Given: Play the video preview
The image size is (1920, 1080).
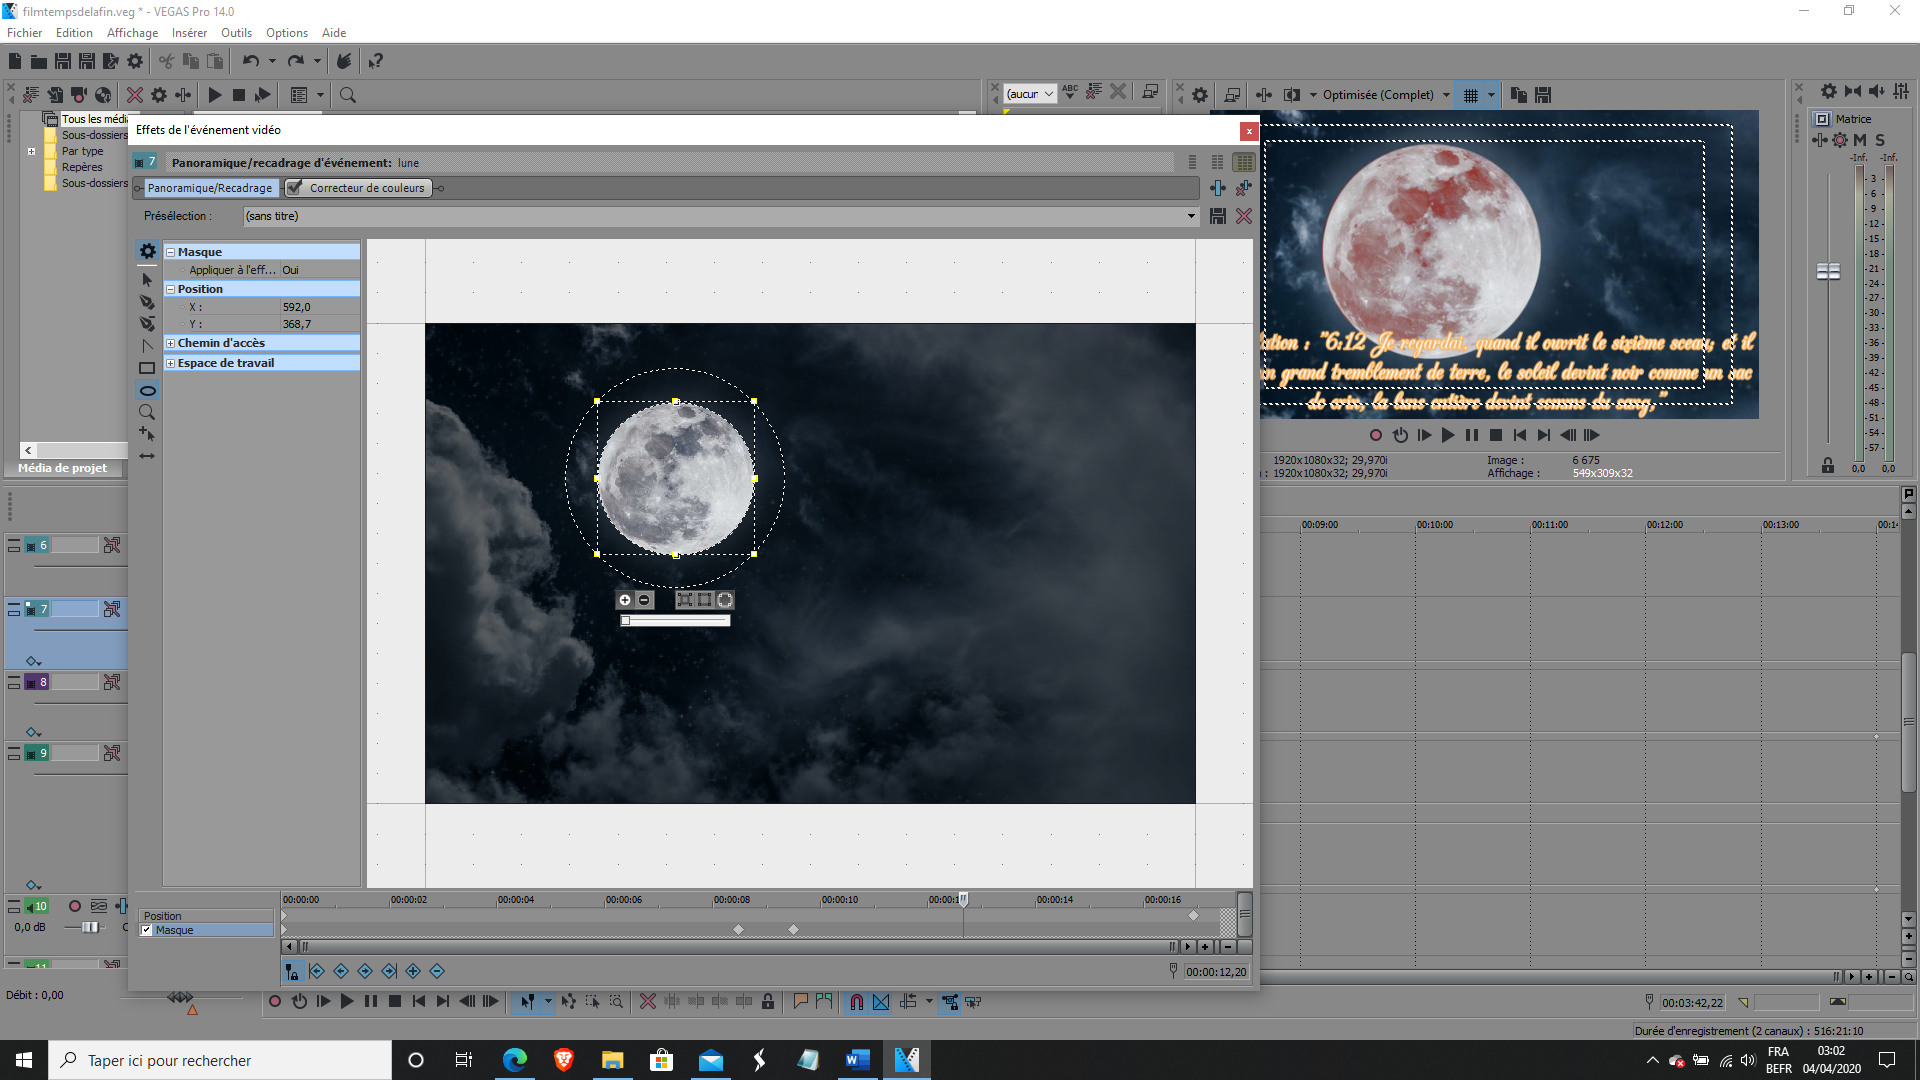Looking at the screenshot, I should pyautogui.click(x=1448, y=435).
